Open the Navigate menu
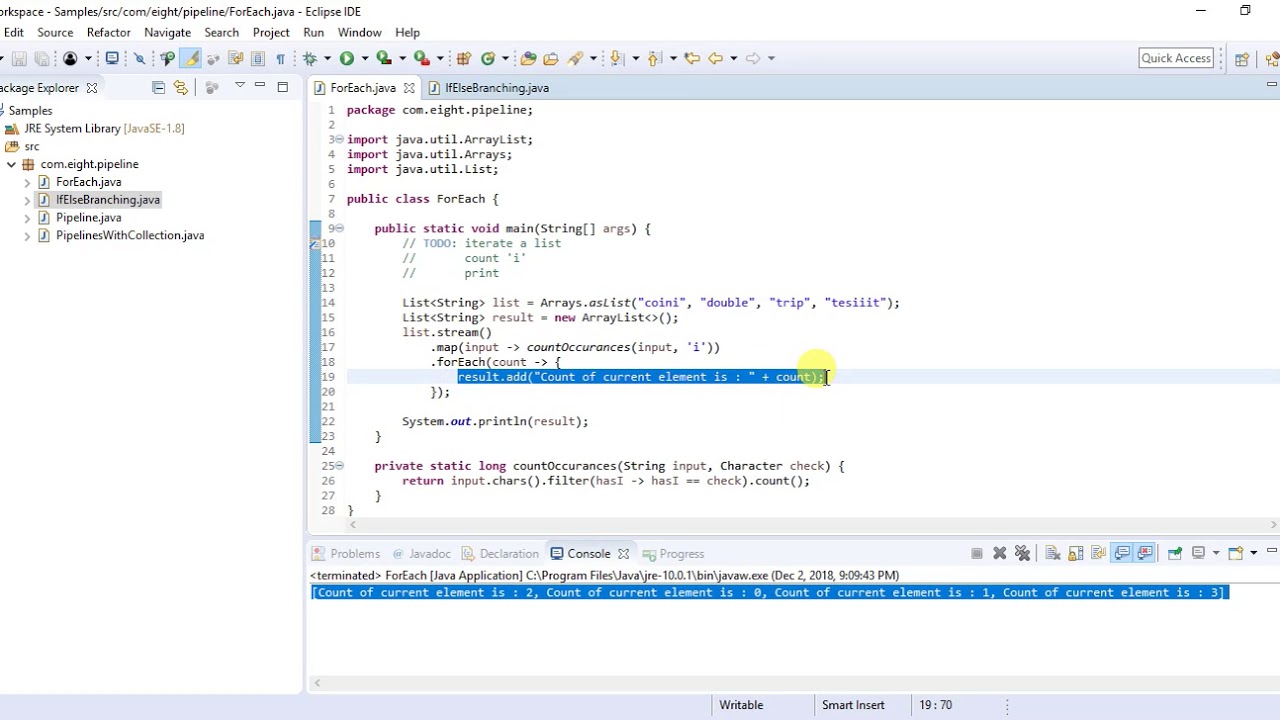Image resolution: width=1280 pixels, height=720 pixels. (x=167, y=32)
